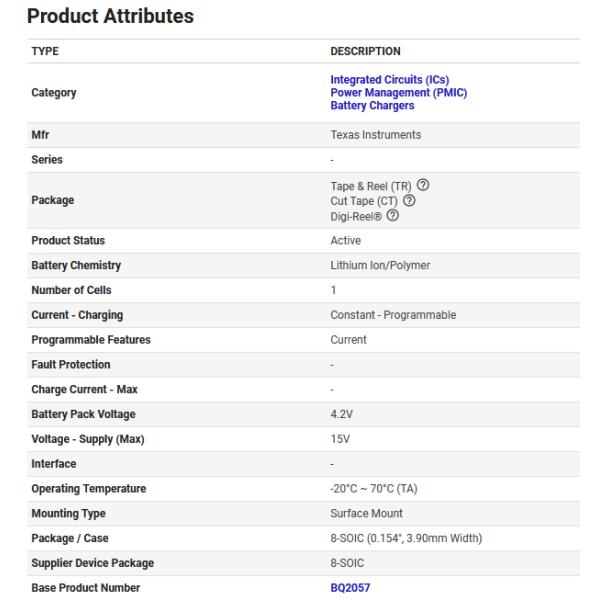
Task: Click the Texas Instruments manufacturer value
Action: pos(375,135)
